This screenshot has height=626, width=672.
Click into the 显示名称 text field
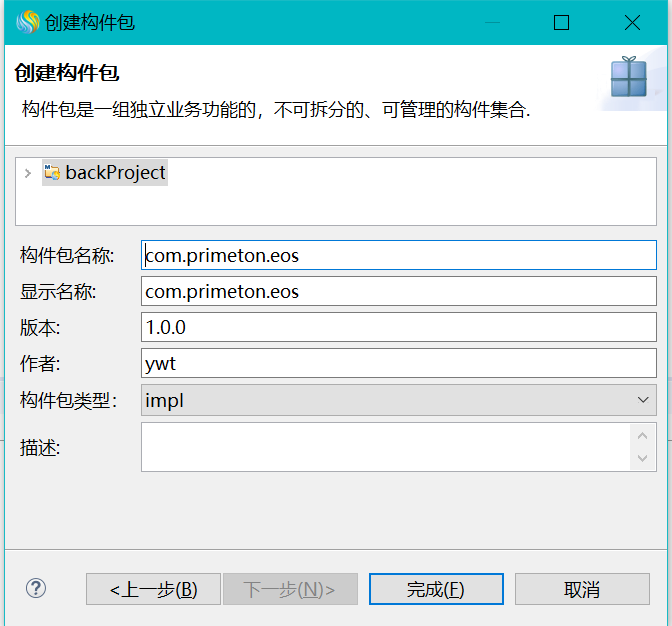click(398, 291)
